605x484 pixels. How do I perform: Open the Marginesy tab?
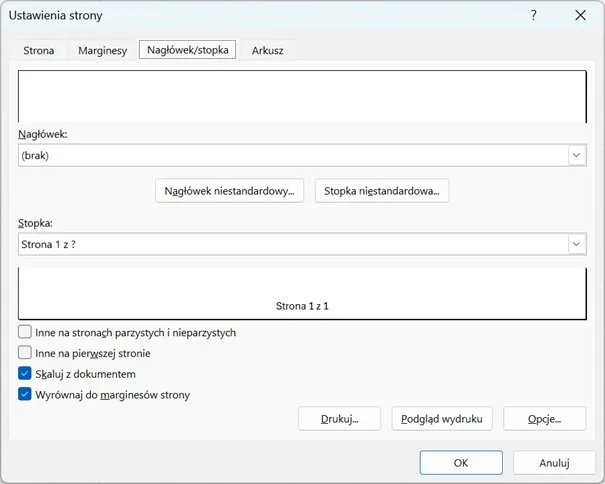click(102, 50)
